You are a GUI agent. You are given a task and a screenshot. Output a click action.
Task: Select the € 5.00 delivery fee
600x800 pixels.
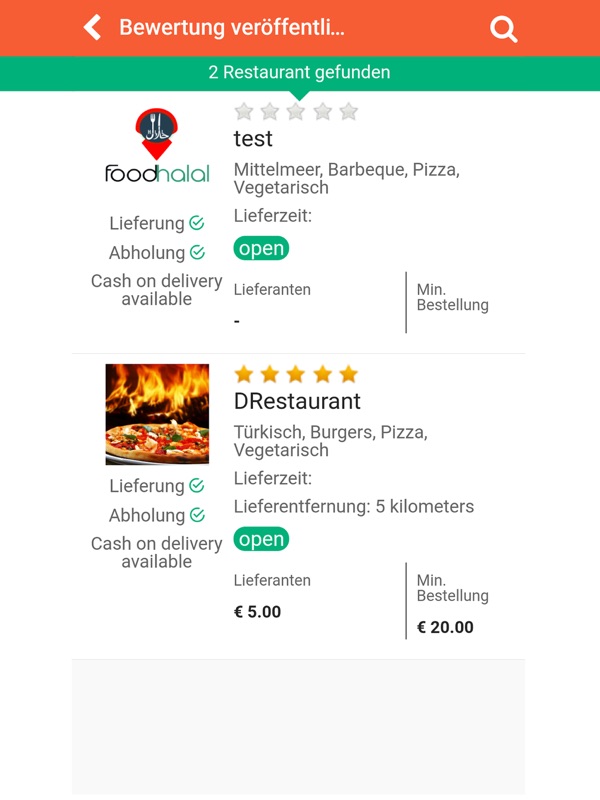click(x=257, y=612)
